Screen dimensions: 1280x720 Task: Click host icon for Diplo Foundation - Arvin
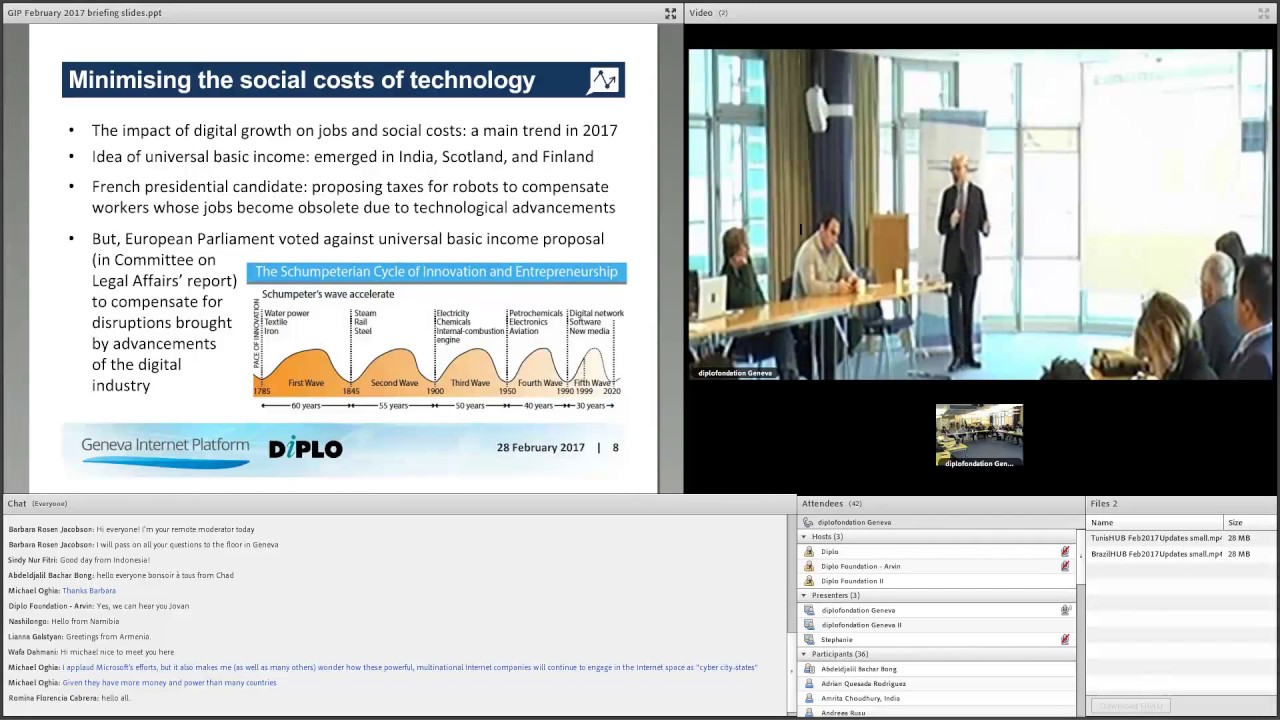[809, 566]
